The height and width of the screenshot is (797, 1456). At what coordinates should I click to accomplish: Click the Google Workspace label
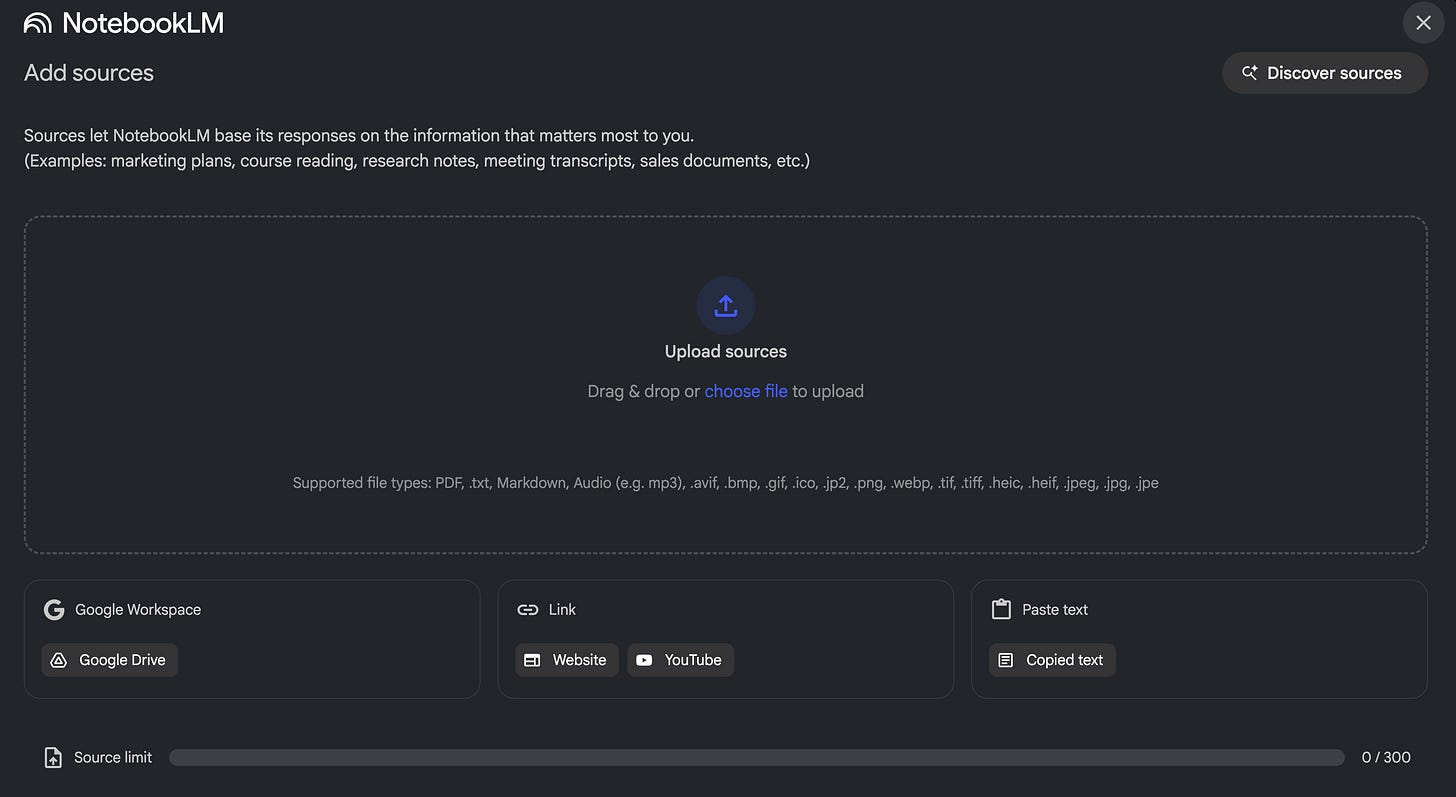click(138, 610)
